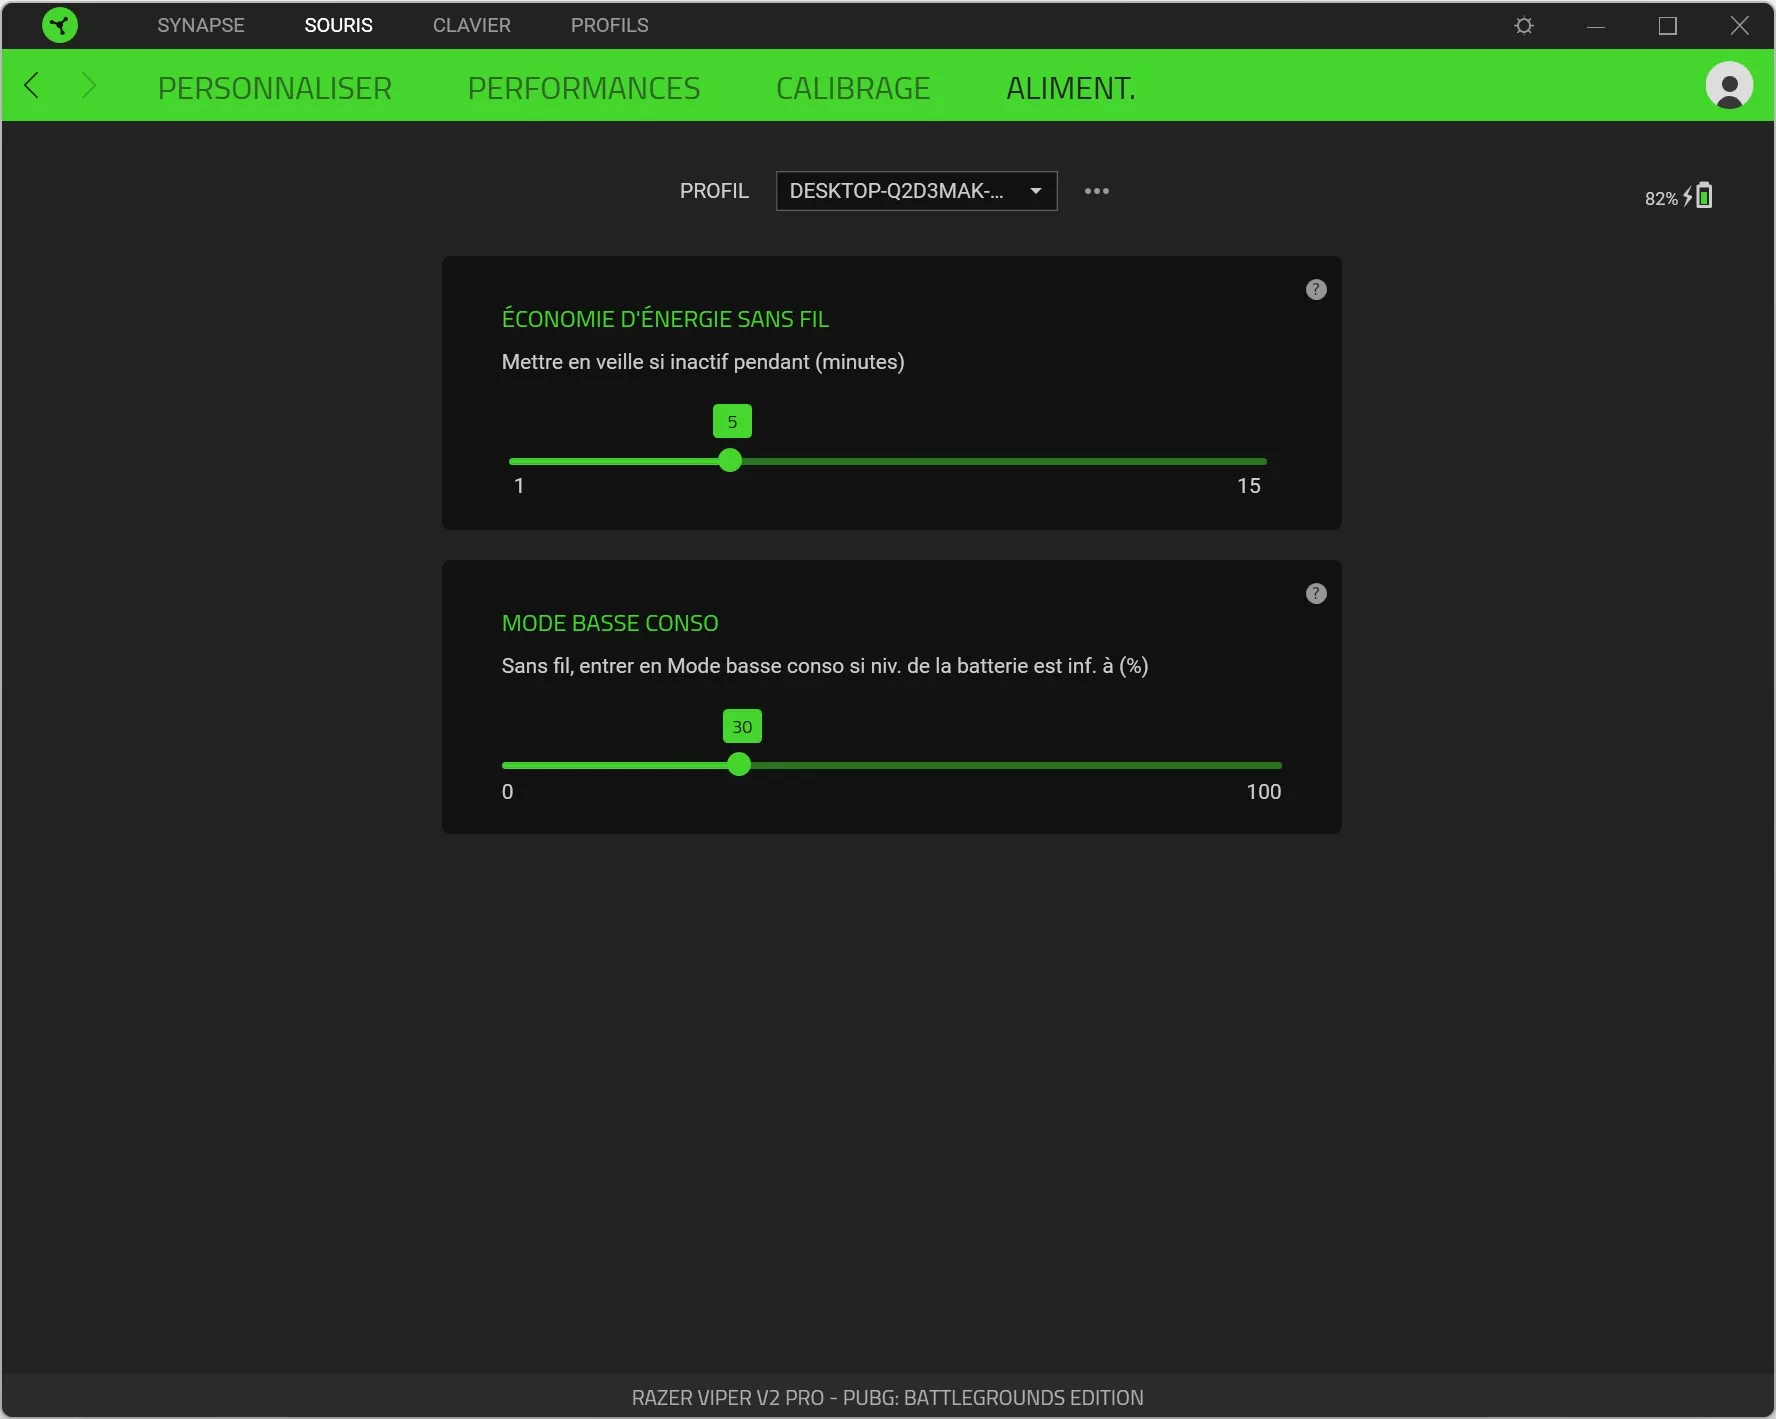1776x1419 pixels.
Task: Click the Razer logo icon
Action: [x=59, y=25]
